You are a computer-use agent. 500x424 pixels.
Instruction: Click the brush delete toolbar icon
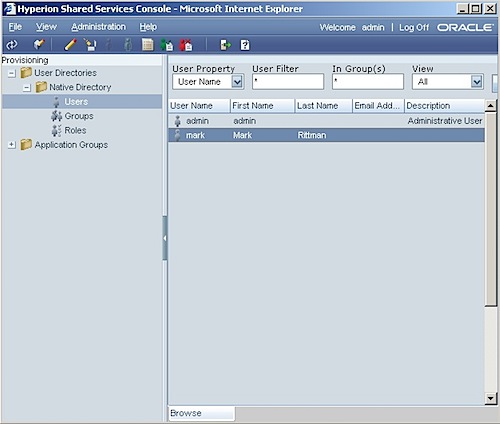pos(90,45)
